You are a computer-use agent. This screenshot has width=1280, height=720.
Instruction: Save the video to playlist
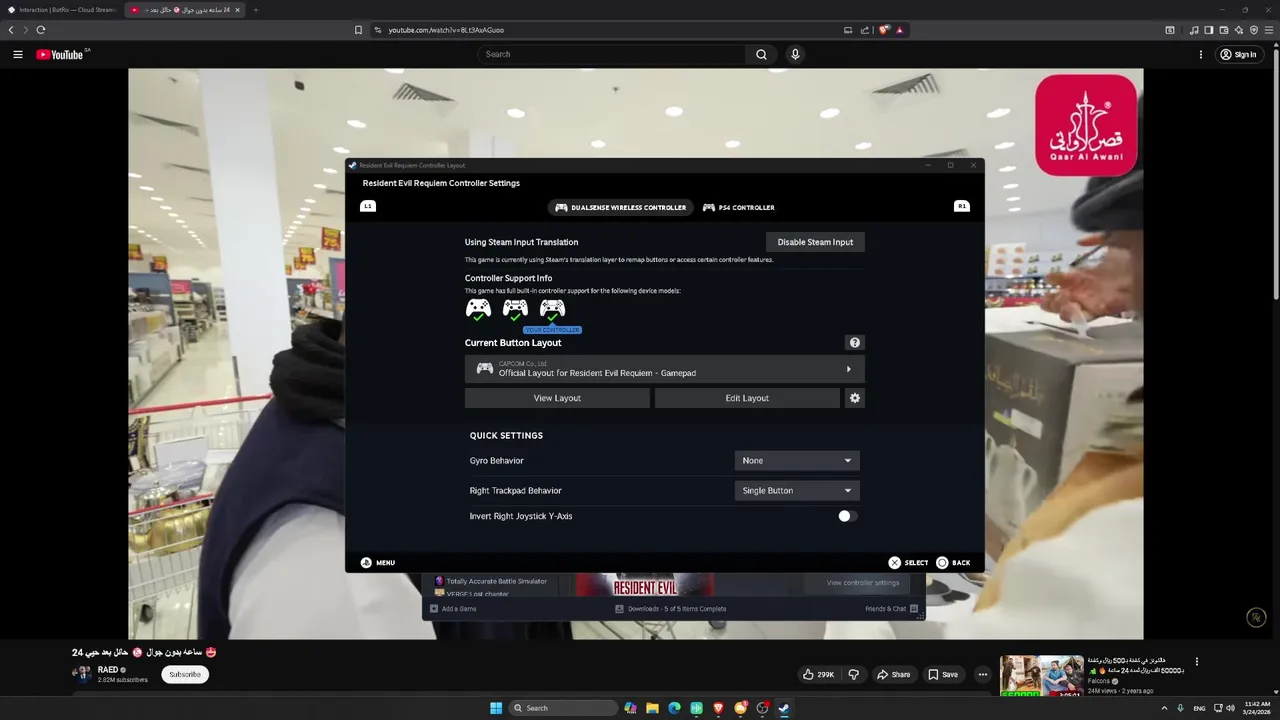tap(943, 675)
